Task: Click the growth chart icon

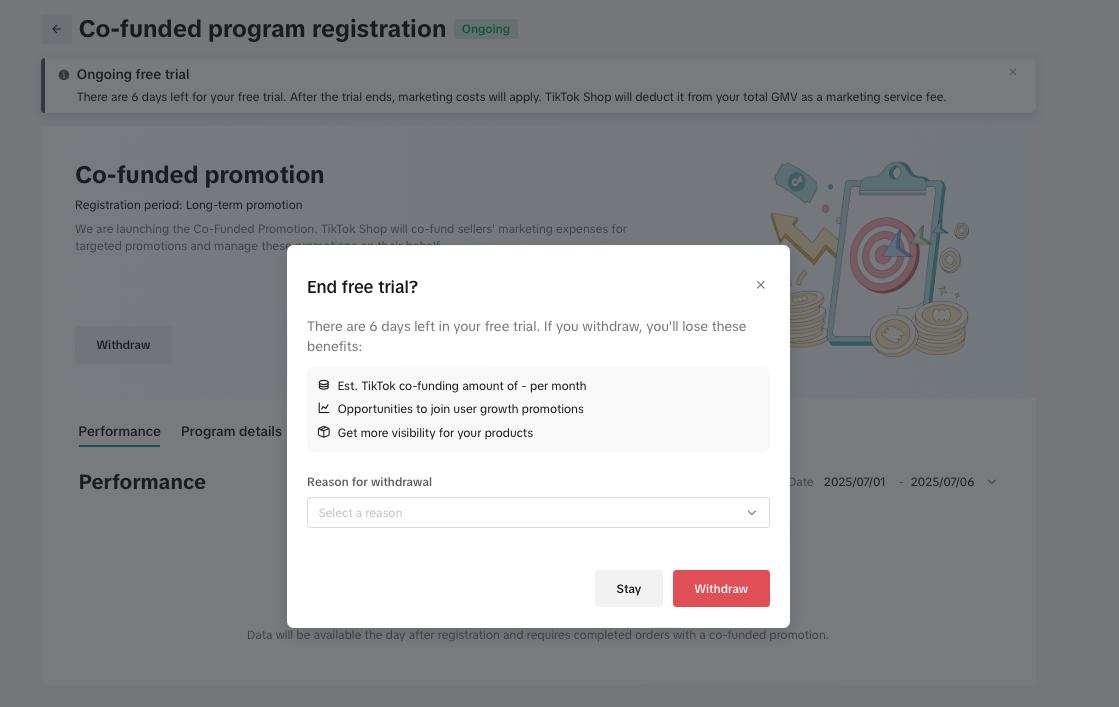Action: click(323, 408)
